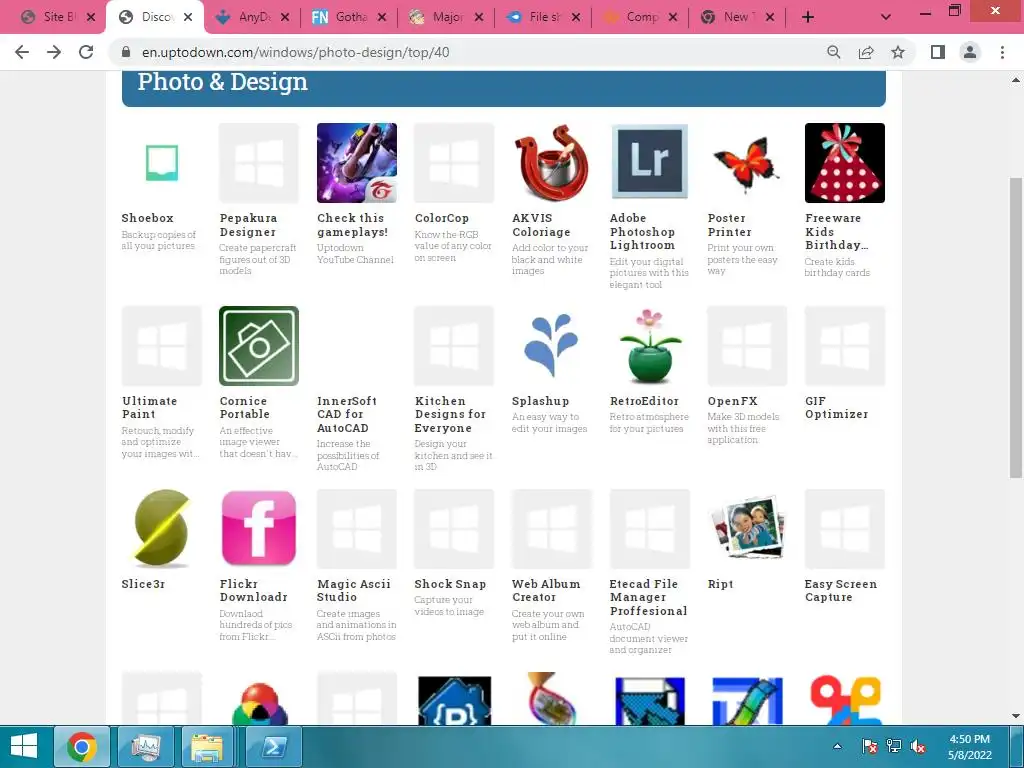Expand the tab search chevron
The image size is (1024, 768).
tap(886, 17)
